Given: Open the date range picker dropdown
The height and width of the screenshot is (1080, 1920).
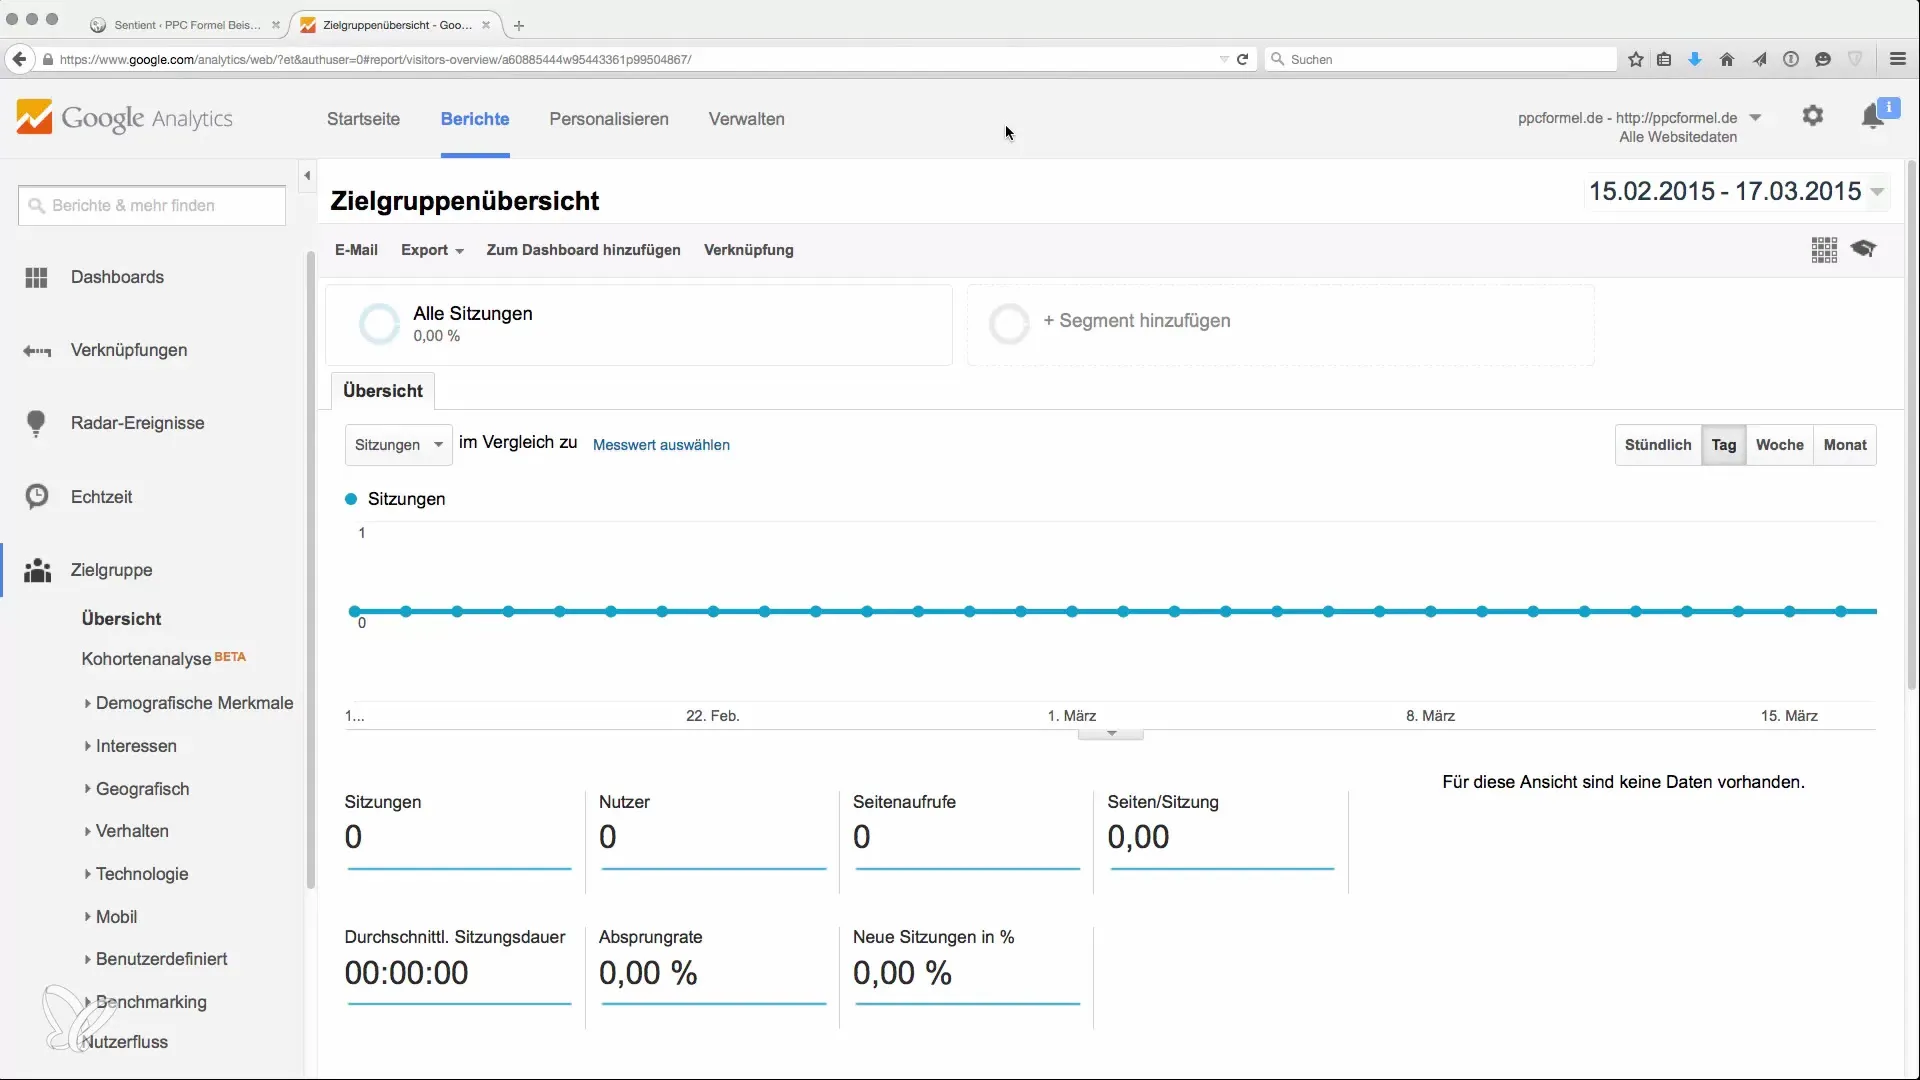Looking at the screenshot, I should [x=1738, y=191].
